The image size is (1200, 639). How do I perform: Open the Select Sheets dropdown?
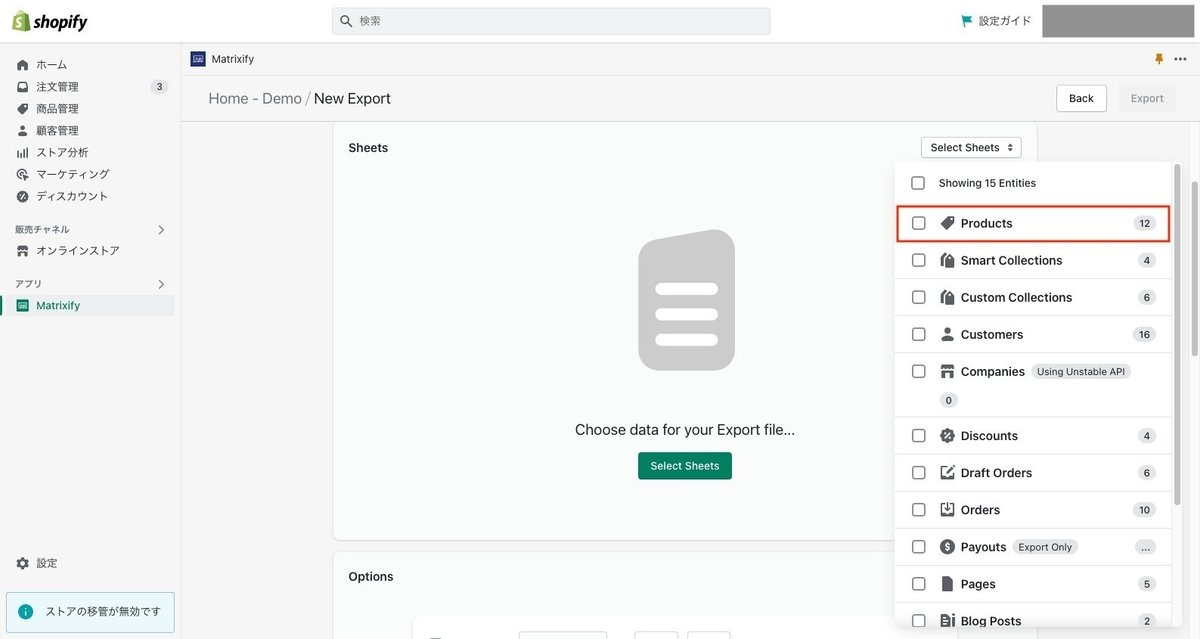(x=970, y=147)
